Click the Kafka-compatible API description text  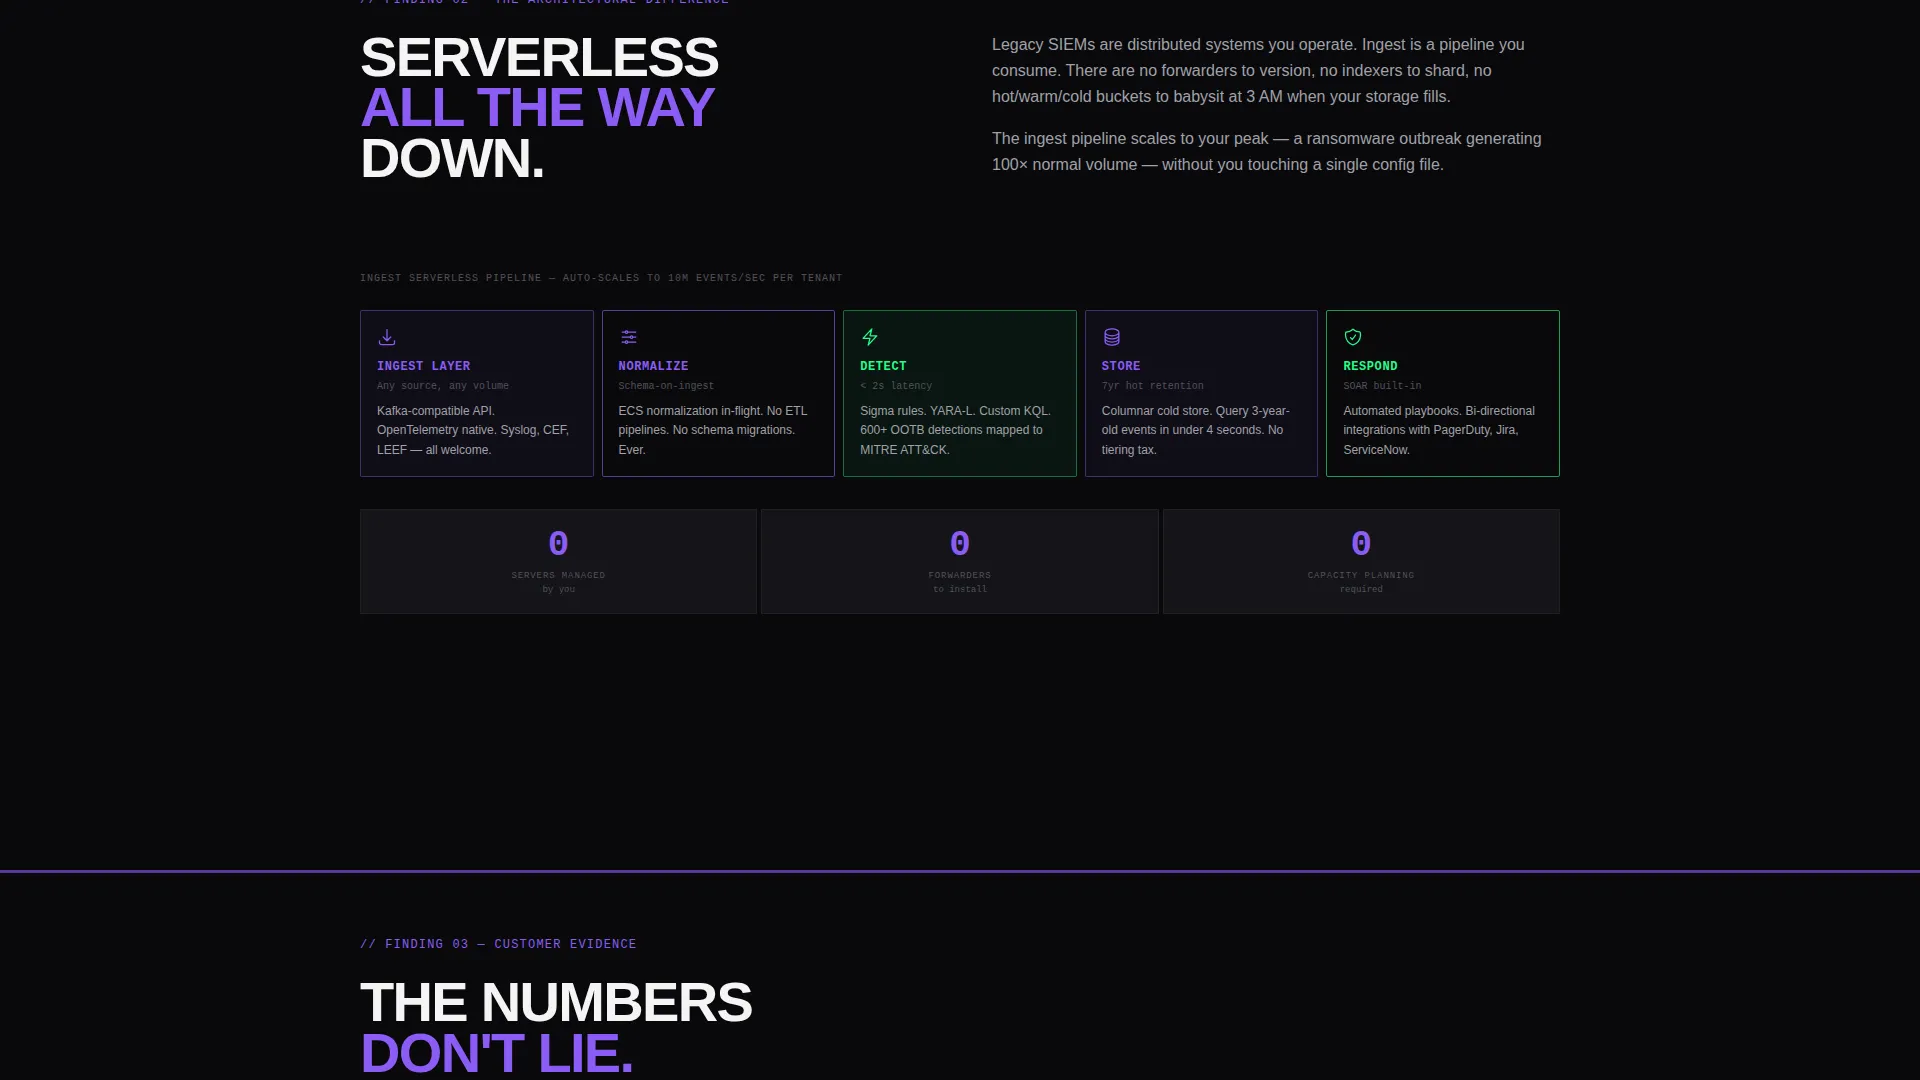(473, 430)
